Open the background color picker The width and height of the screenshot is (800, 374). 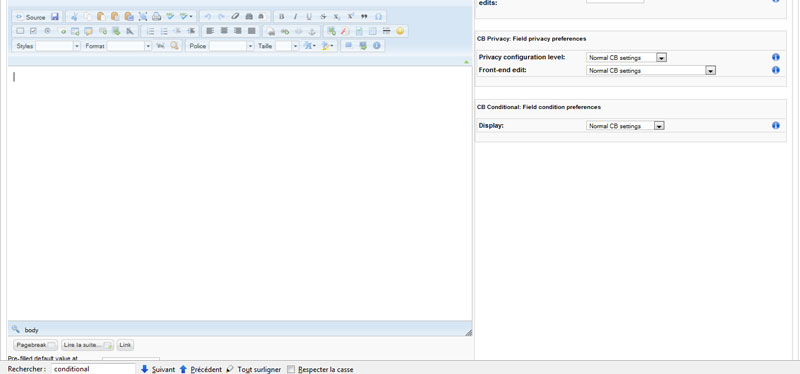pos(327,45)
